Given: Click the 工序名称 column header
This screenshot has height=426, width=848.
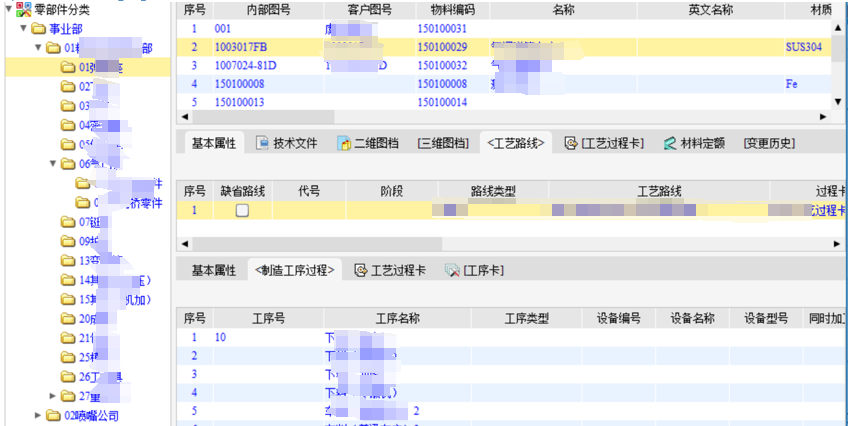Looking at the screenshot, I should [x=398, y=318].
